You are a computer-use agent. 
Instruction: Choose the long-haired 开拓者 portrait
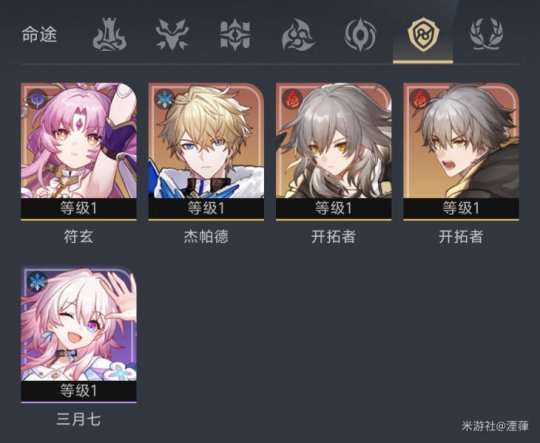(334, 141)
